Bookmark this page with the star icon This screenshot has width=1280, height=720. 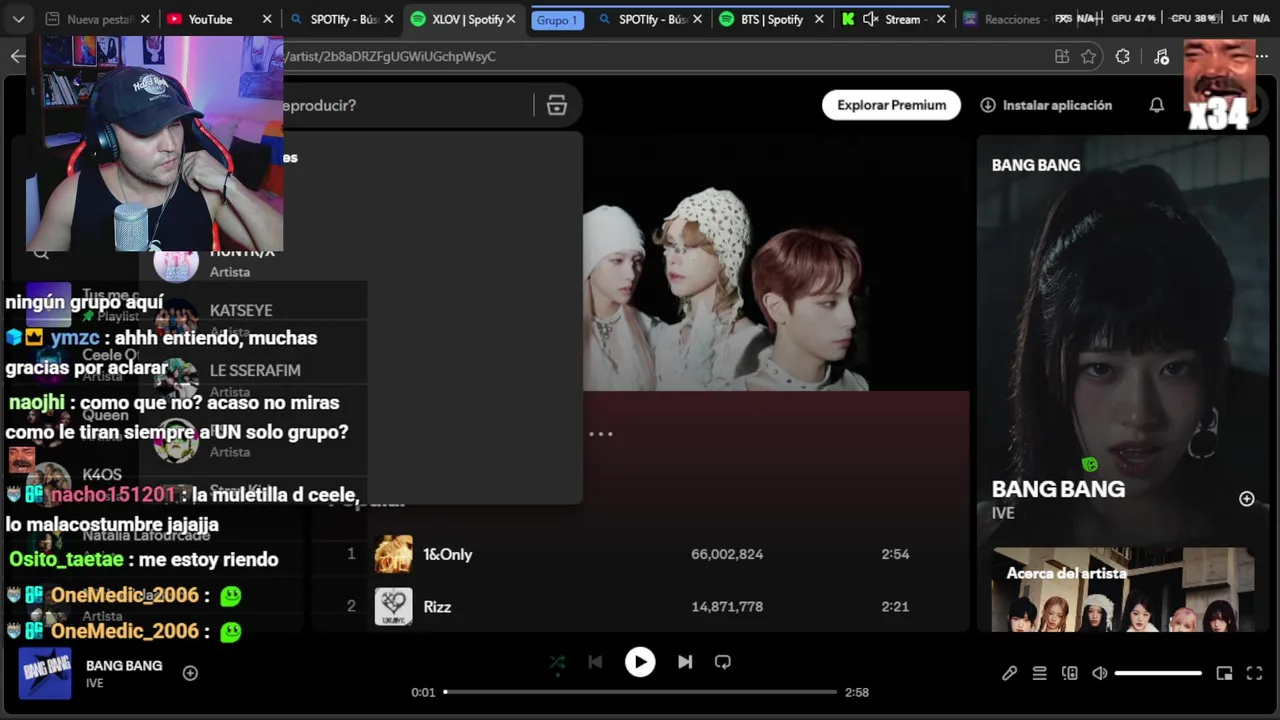point(1089,57)
